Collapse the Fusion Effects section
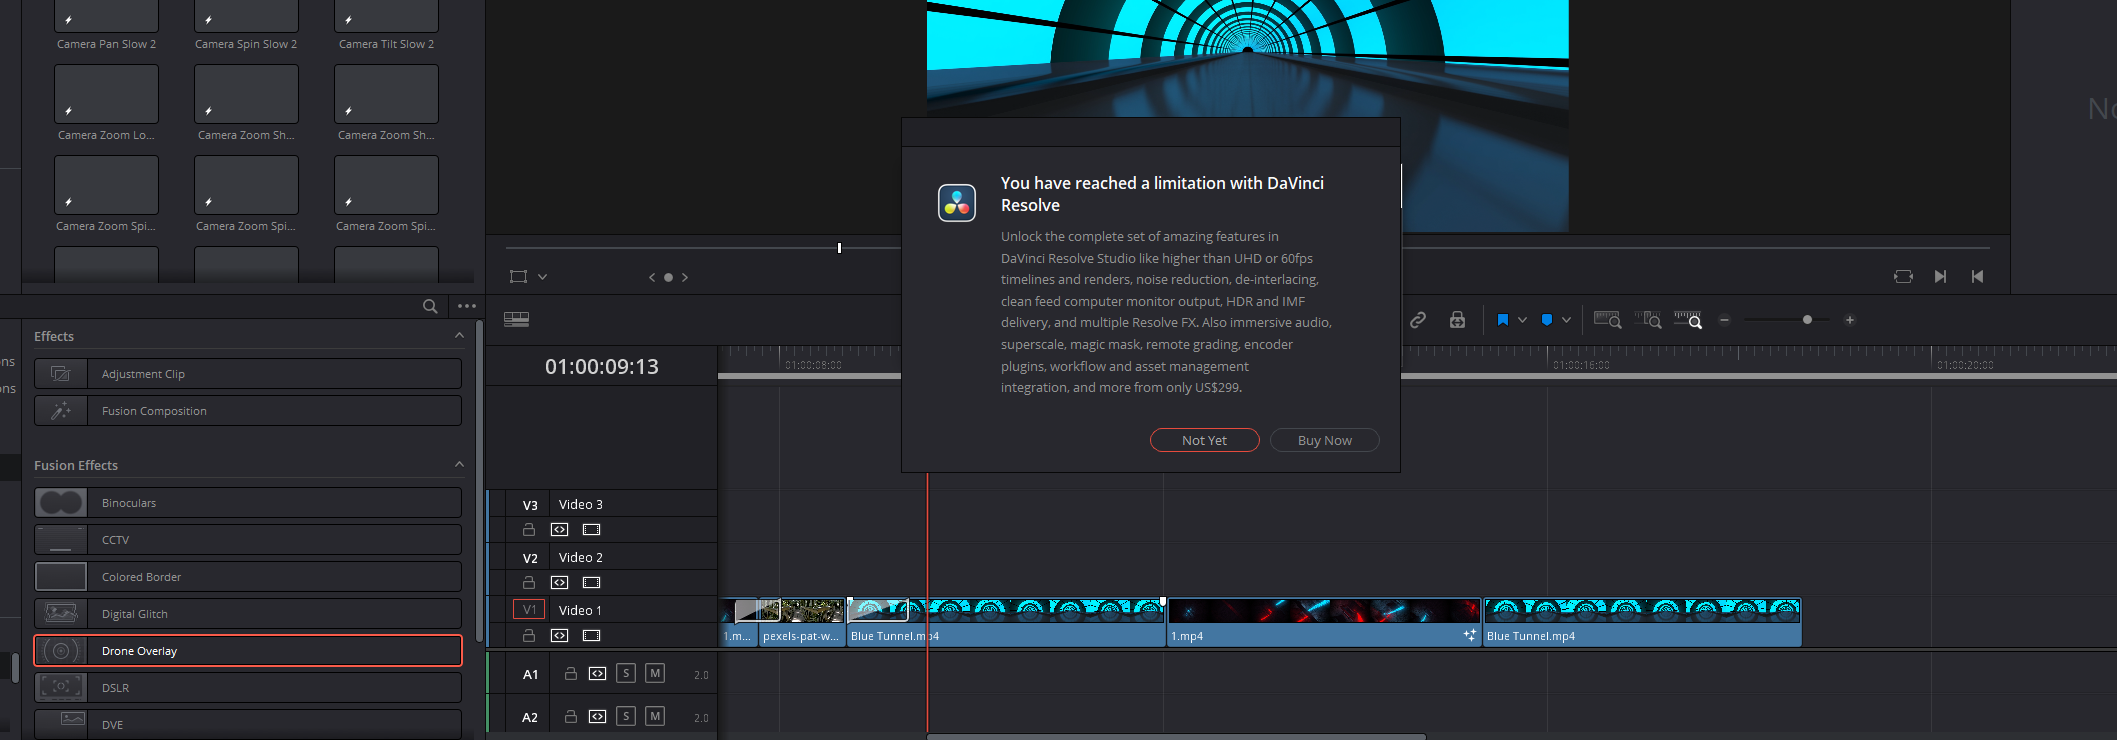This screenshot has width=2117, height=740. pyautogui.click(x=459, y=465)
